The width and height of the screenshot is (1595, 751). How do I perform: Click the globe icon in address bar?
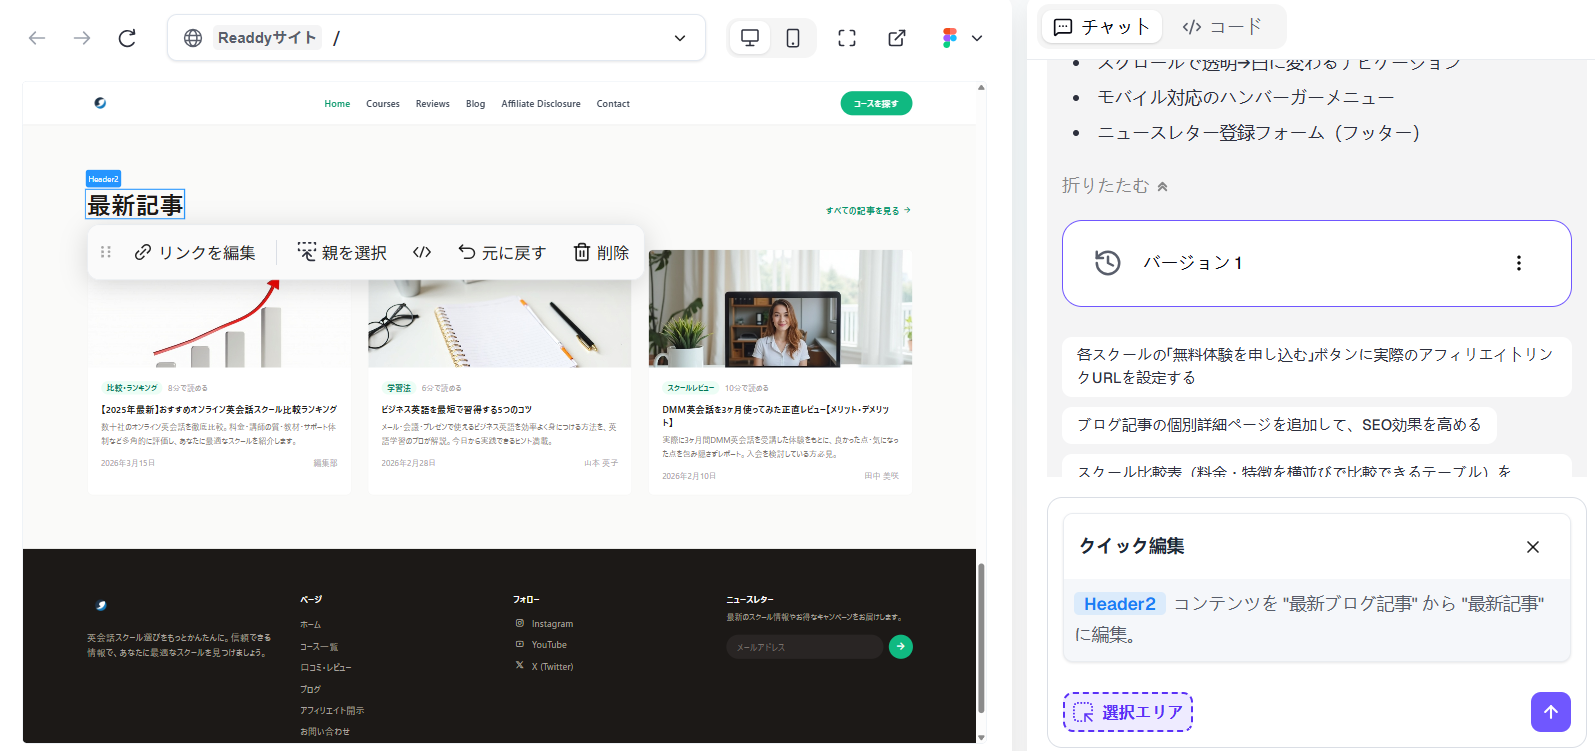(x=193, y=38)
